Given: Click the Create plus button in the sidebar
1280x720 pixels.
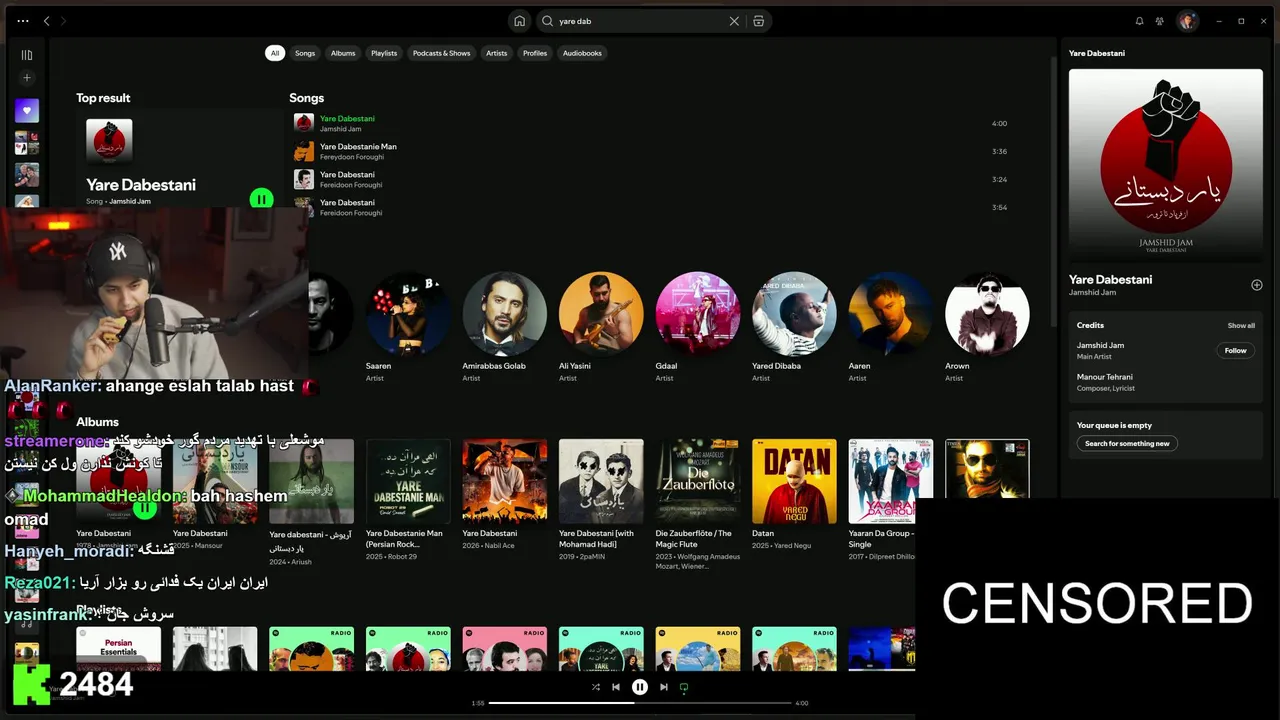Looking at the screenshot, I should pyautogui.click(x=27, y=78).
